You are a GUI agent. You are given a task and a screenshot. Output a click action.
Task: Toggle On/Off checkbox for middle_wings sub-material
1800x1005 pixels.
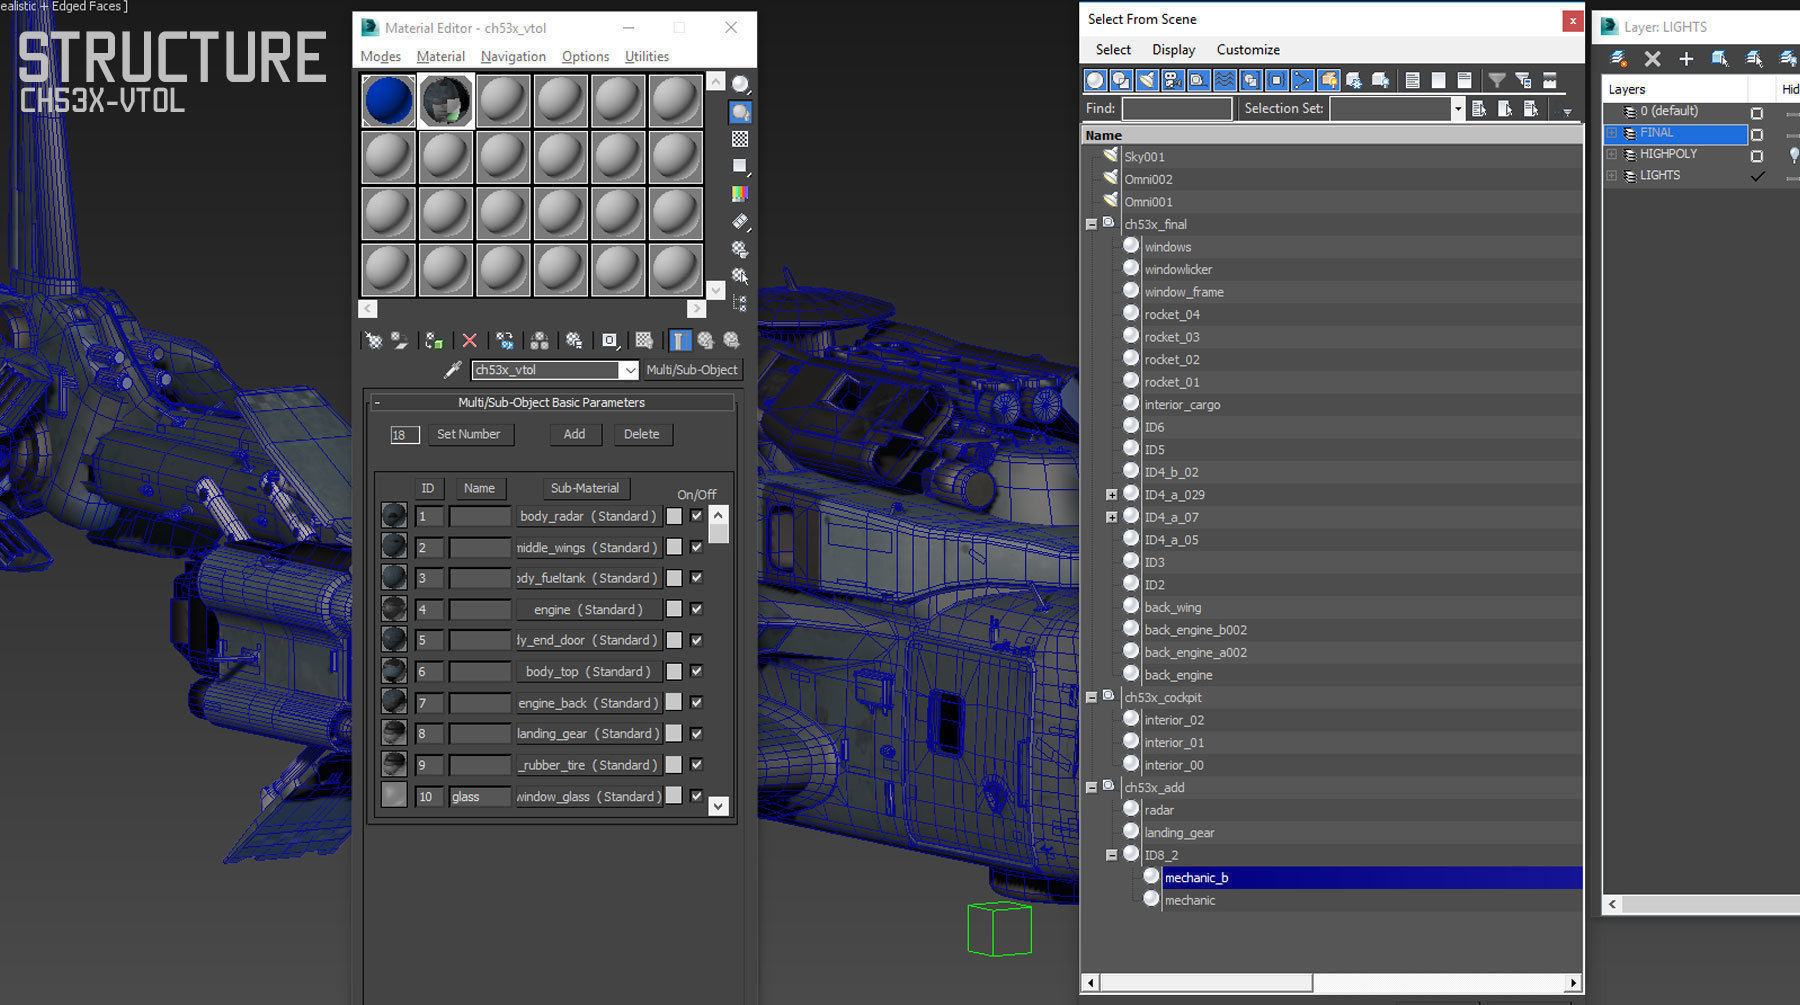697,547
